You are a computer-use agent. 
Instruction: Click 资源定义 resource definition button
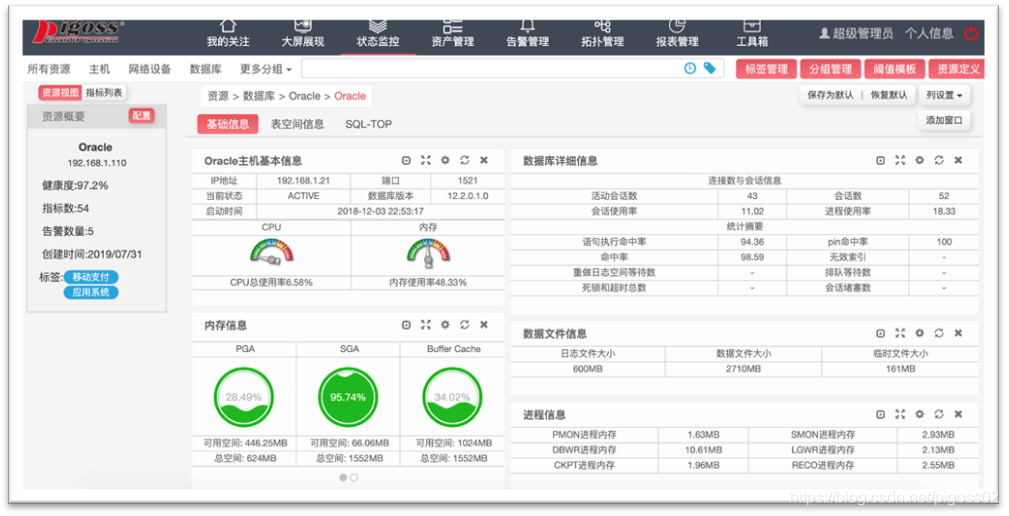click(958, 69)
